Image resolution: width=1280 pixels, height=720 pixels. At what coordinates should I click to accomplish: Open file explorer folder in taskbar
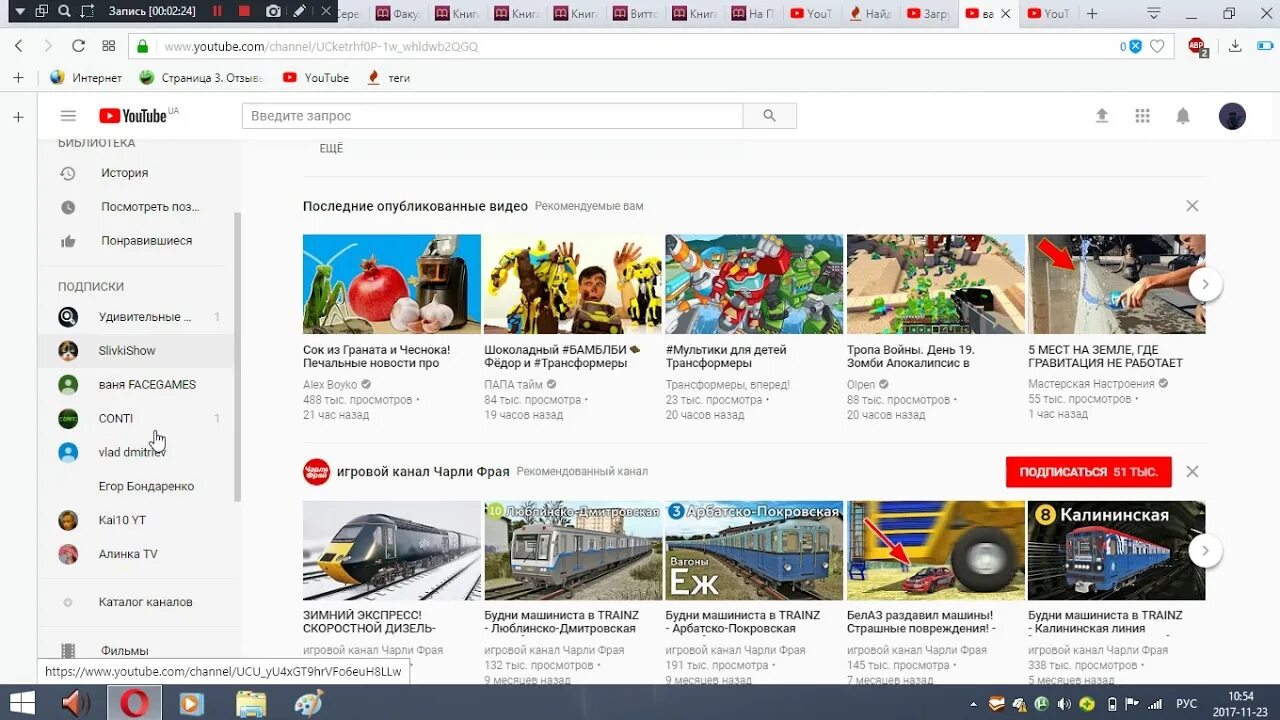(x=251, y=704)
